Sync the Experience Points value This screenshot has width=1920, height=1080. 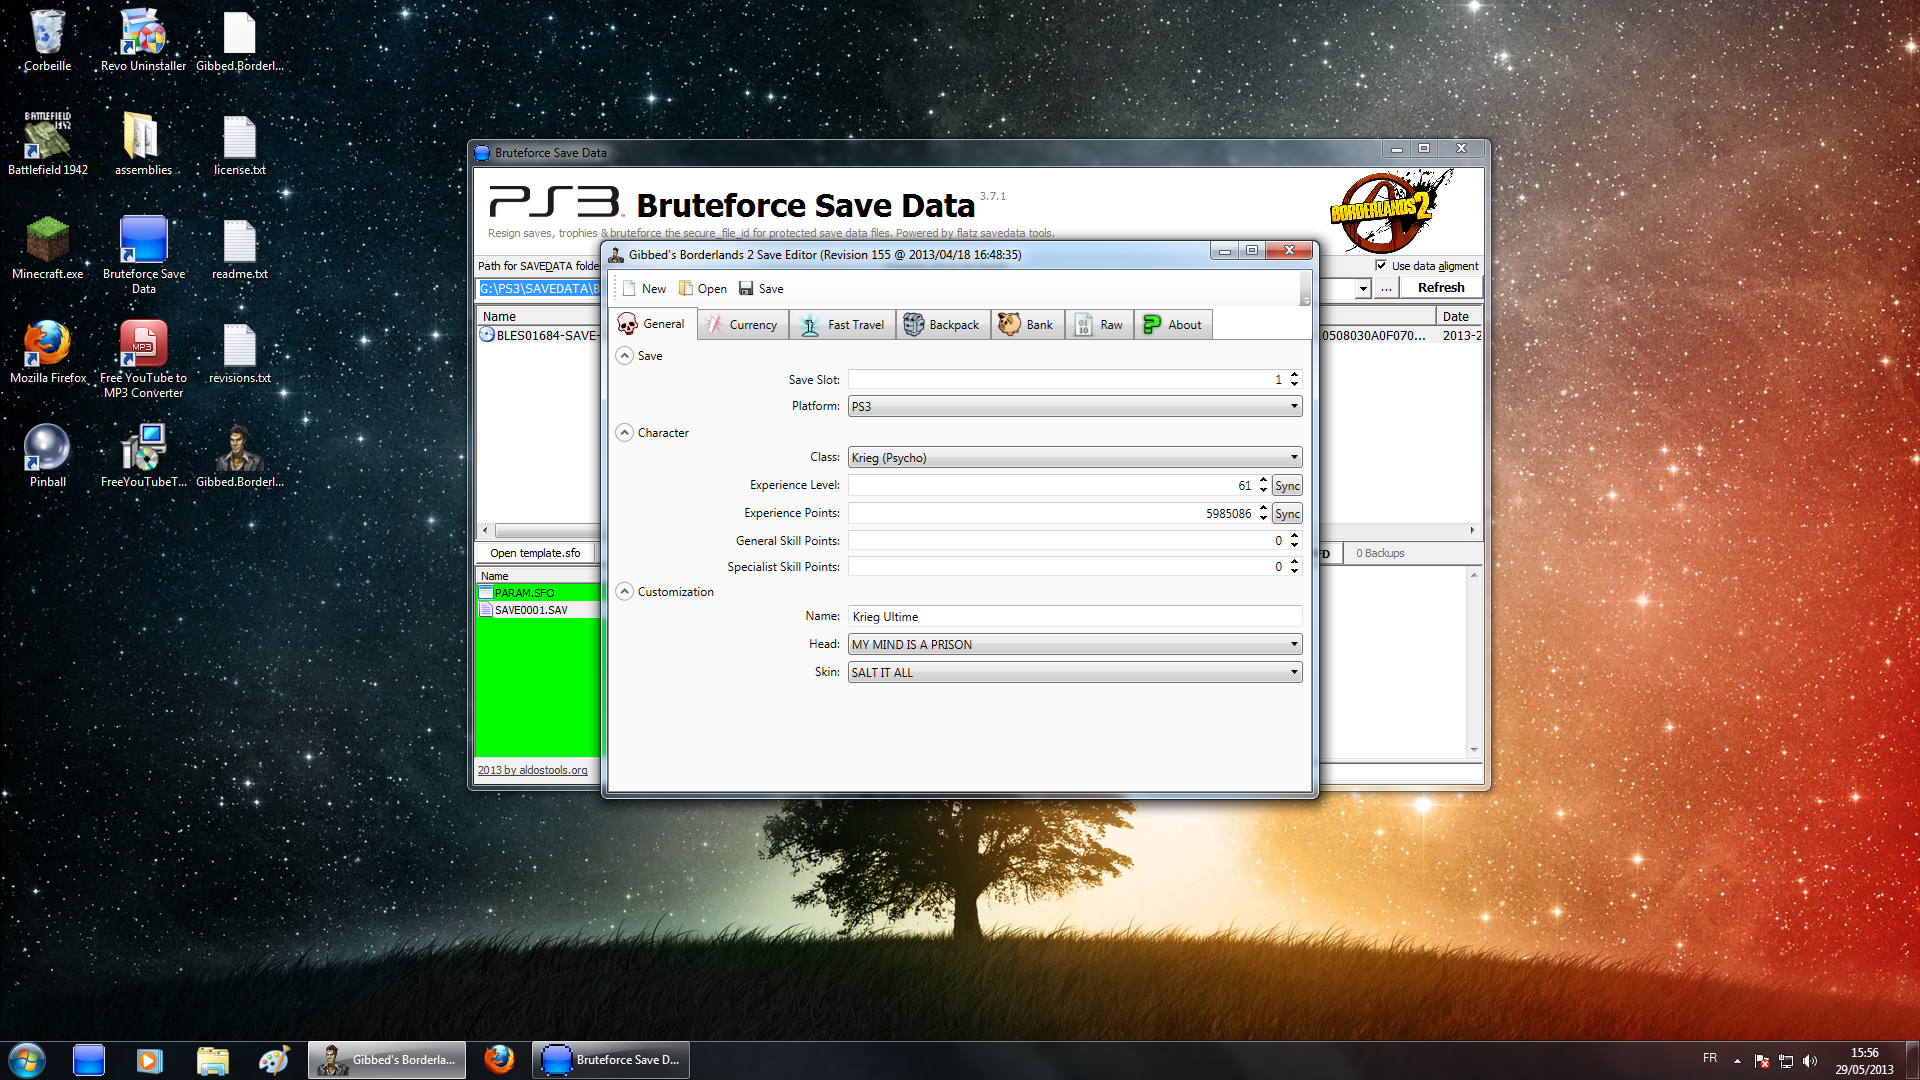[x=1287, y=514]
